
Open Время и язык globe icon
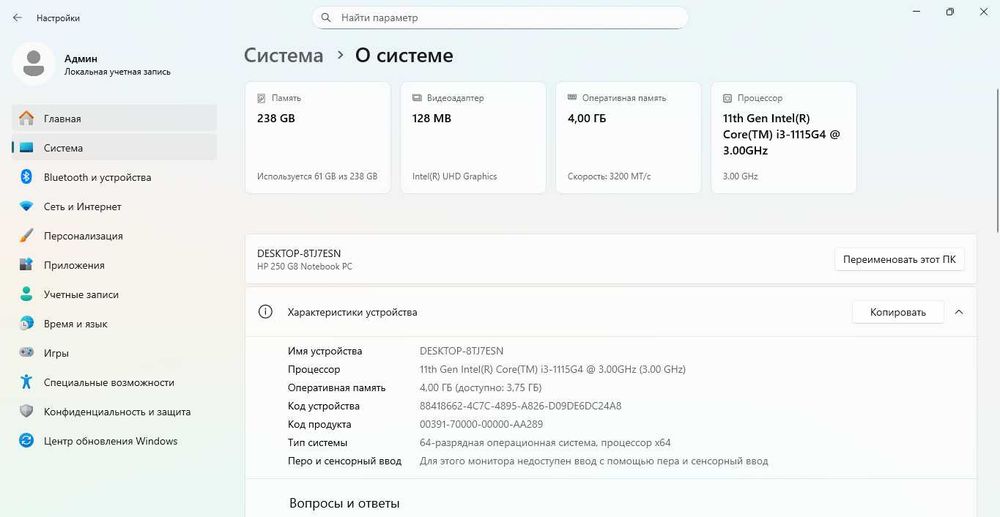27,324
